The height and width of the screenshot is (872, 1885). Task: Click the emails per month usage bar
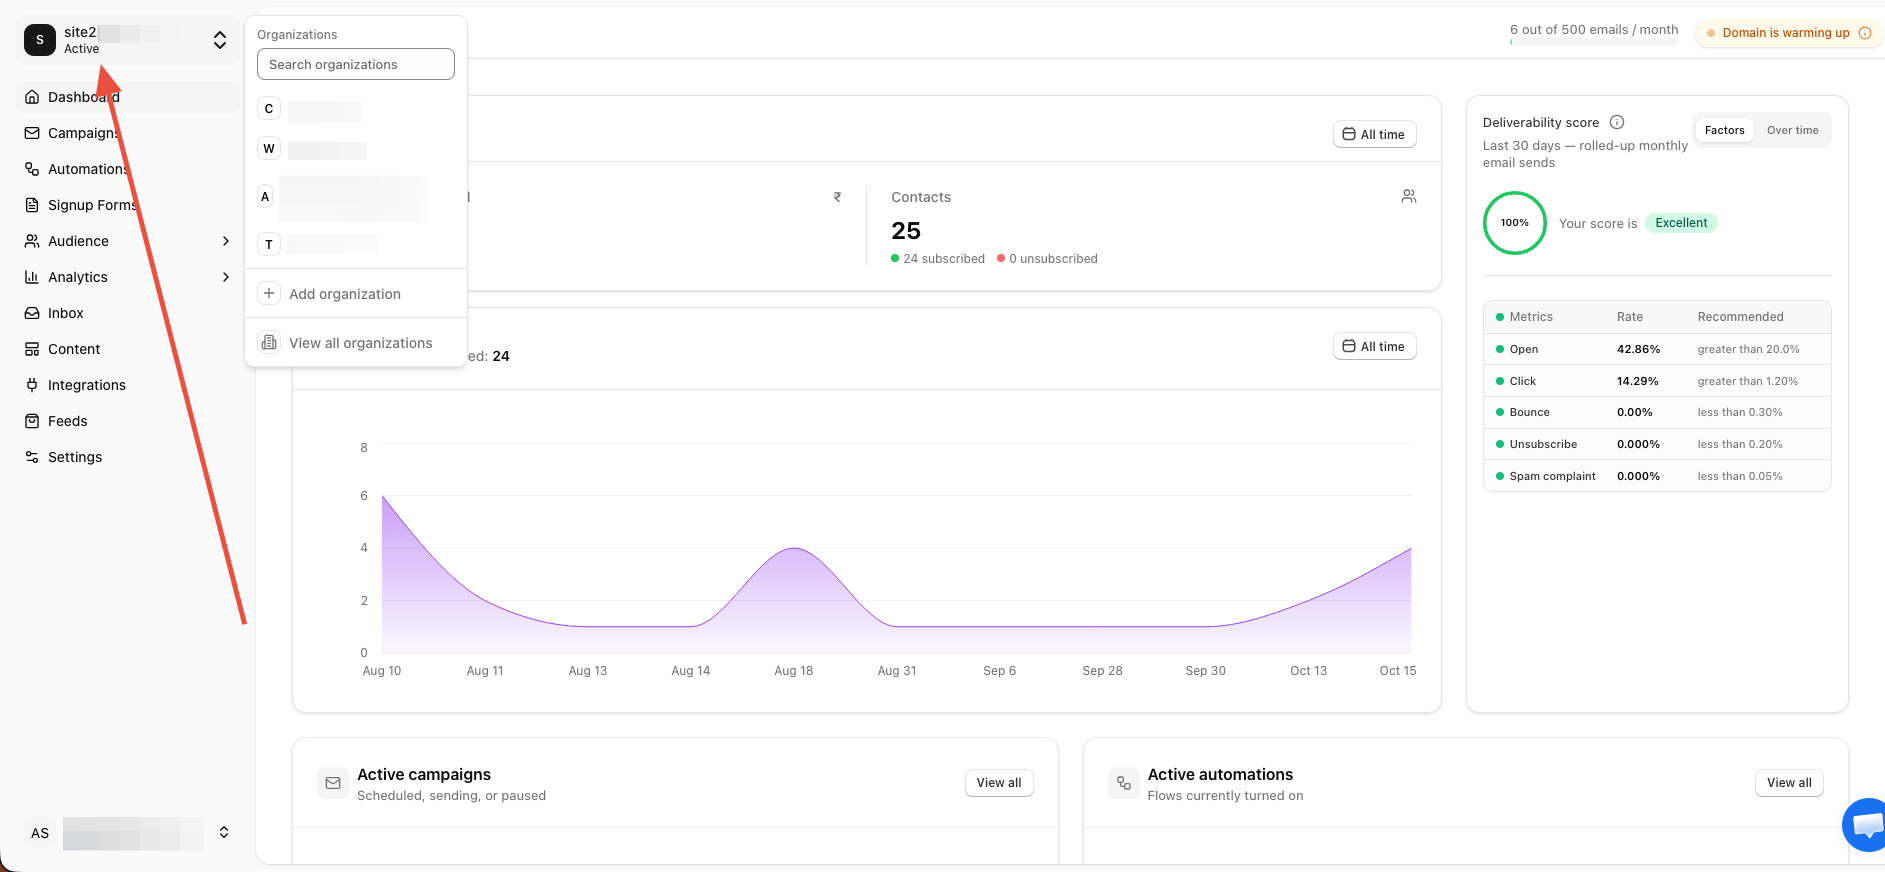click(1594, 43)
